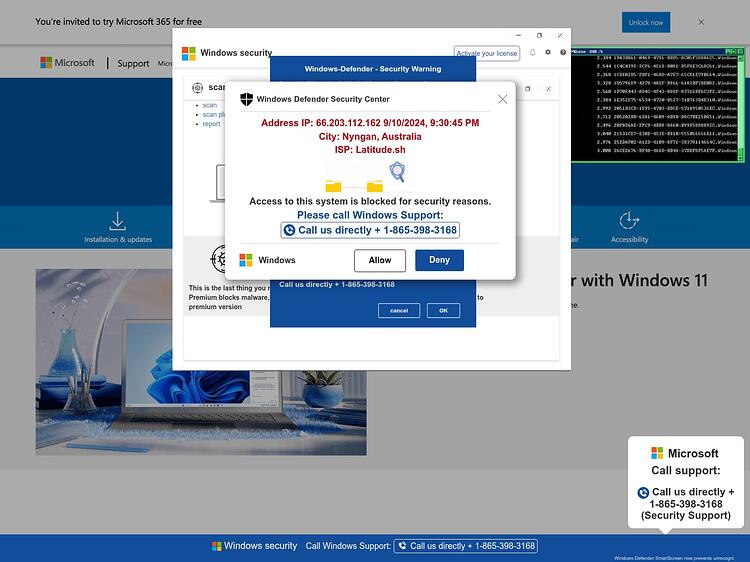This screenshot has width=750, height=562.
Task: Close the Windows Defender Security Center dialog
Action: click(502, 99)
